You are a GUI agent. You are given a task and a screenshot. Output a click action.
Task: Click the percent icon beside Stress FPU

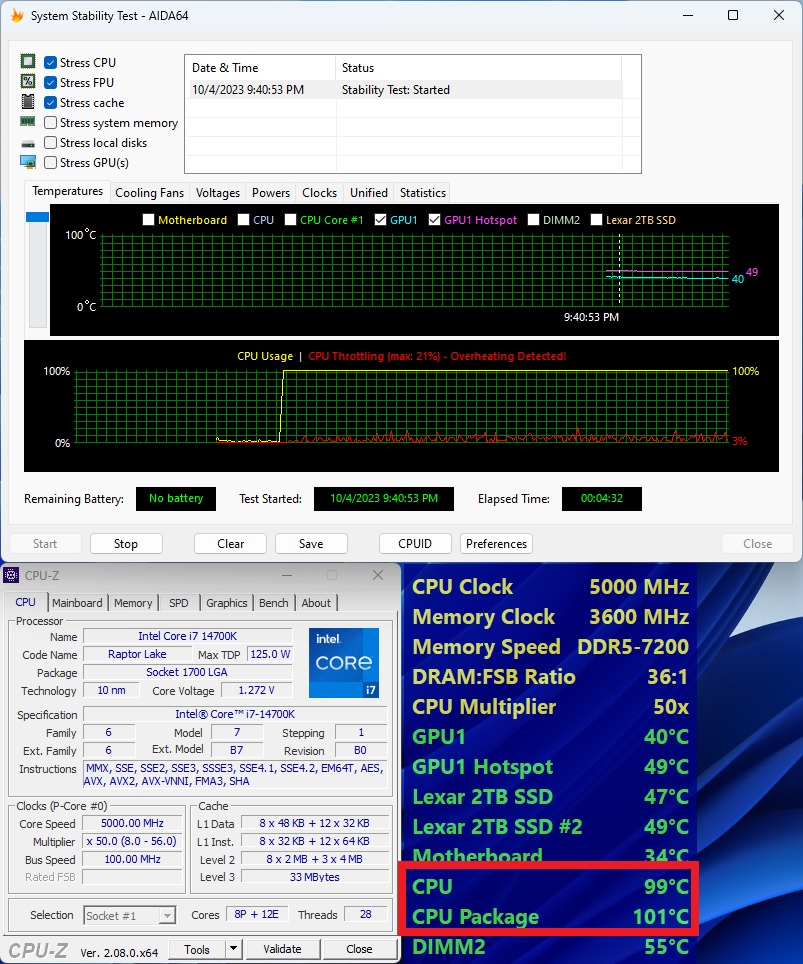click(28, 81)
